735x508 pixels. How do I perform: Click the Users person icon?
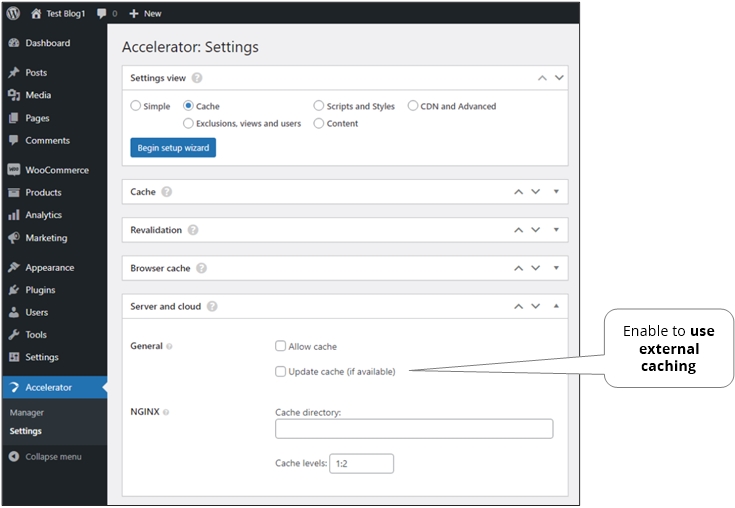[x=14, y=312]
